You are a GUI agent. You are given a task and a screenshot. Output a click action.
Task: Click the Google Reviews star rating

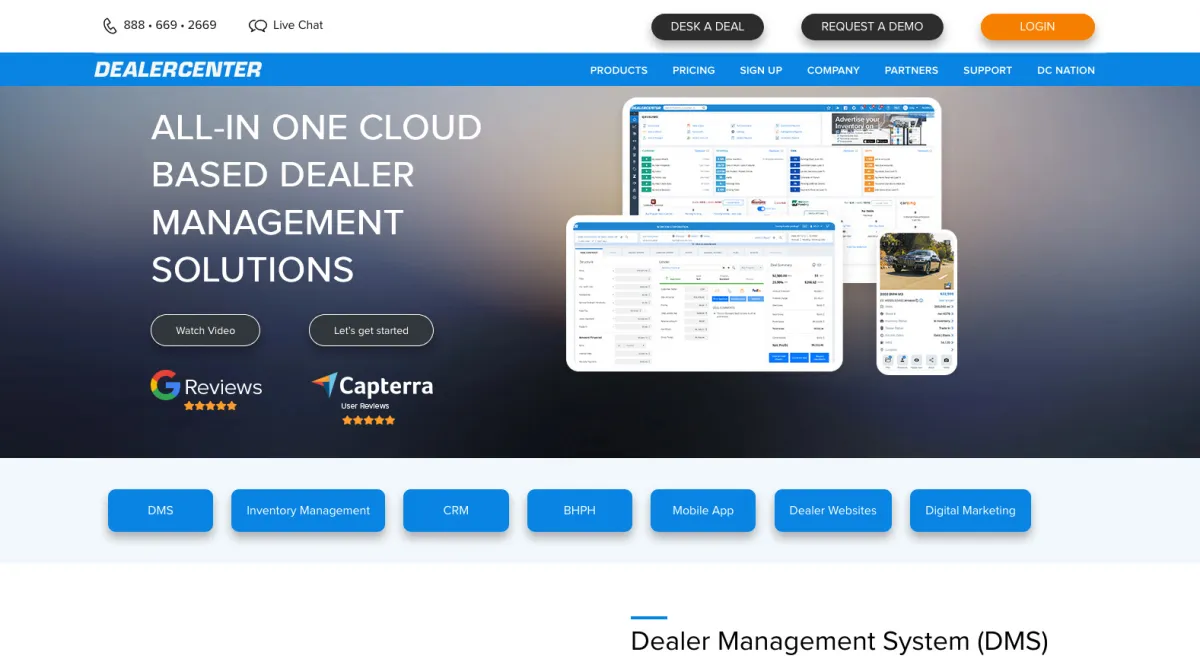[x=211, y=406]
